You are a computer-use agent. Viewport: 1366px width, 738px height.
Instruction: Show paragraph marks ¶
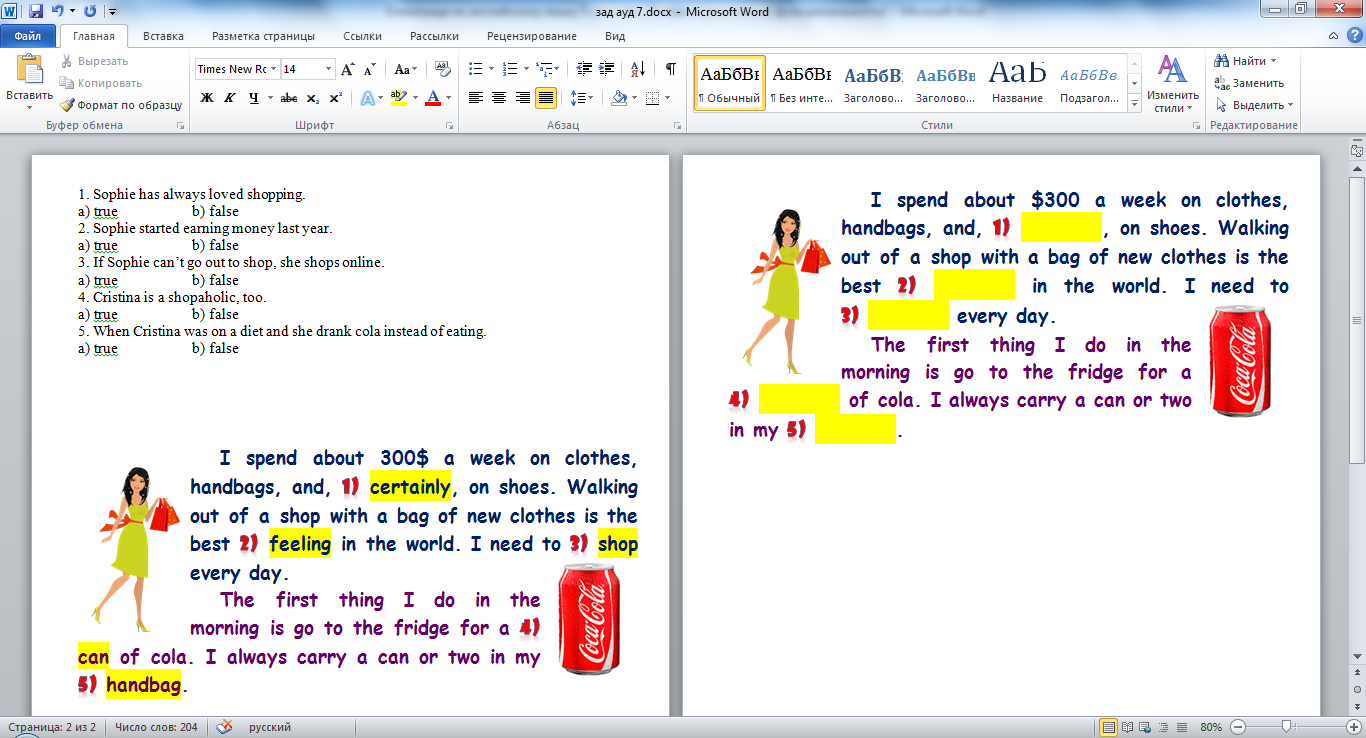(x=671, y=69)
